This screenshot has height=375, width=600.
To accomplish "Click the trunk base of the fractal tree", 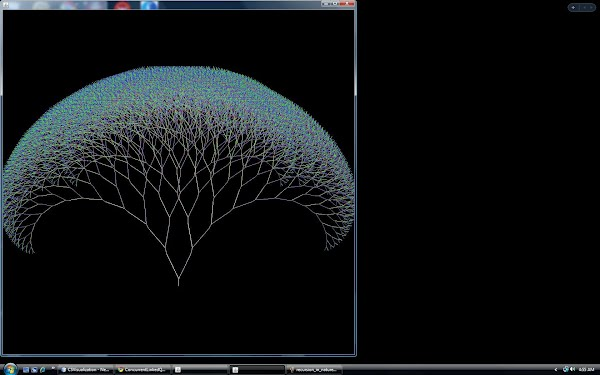I will pos(178,282).
